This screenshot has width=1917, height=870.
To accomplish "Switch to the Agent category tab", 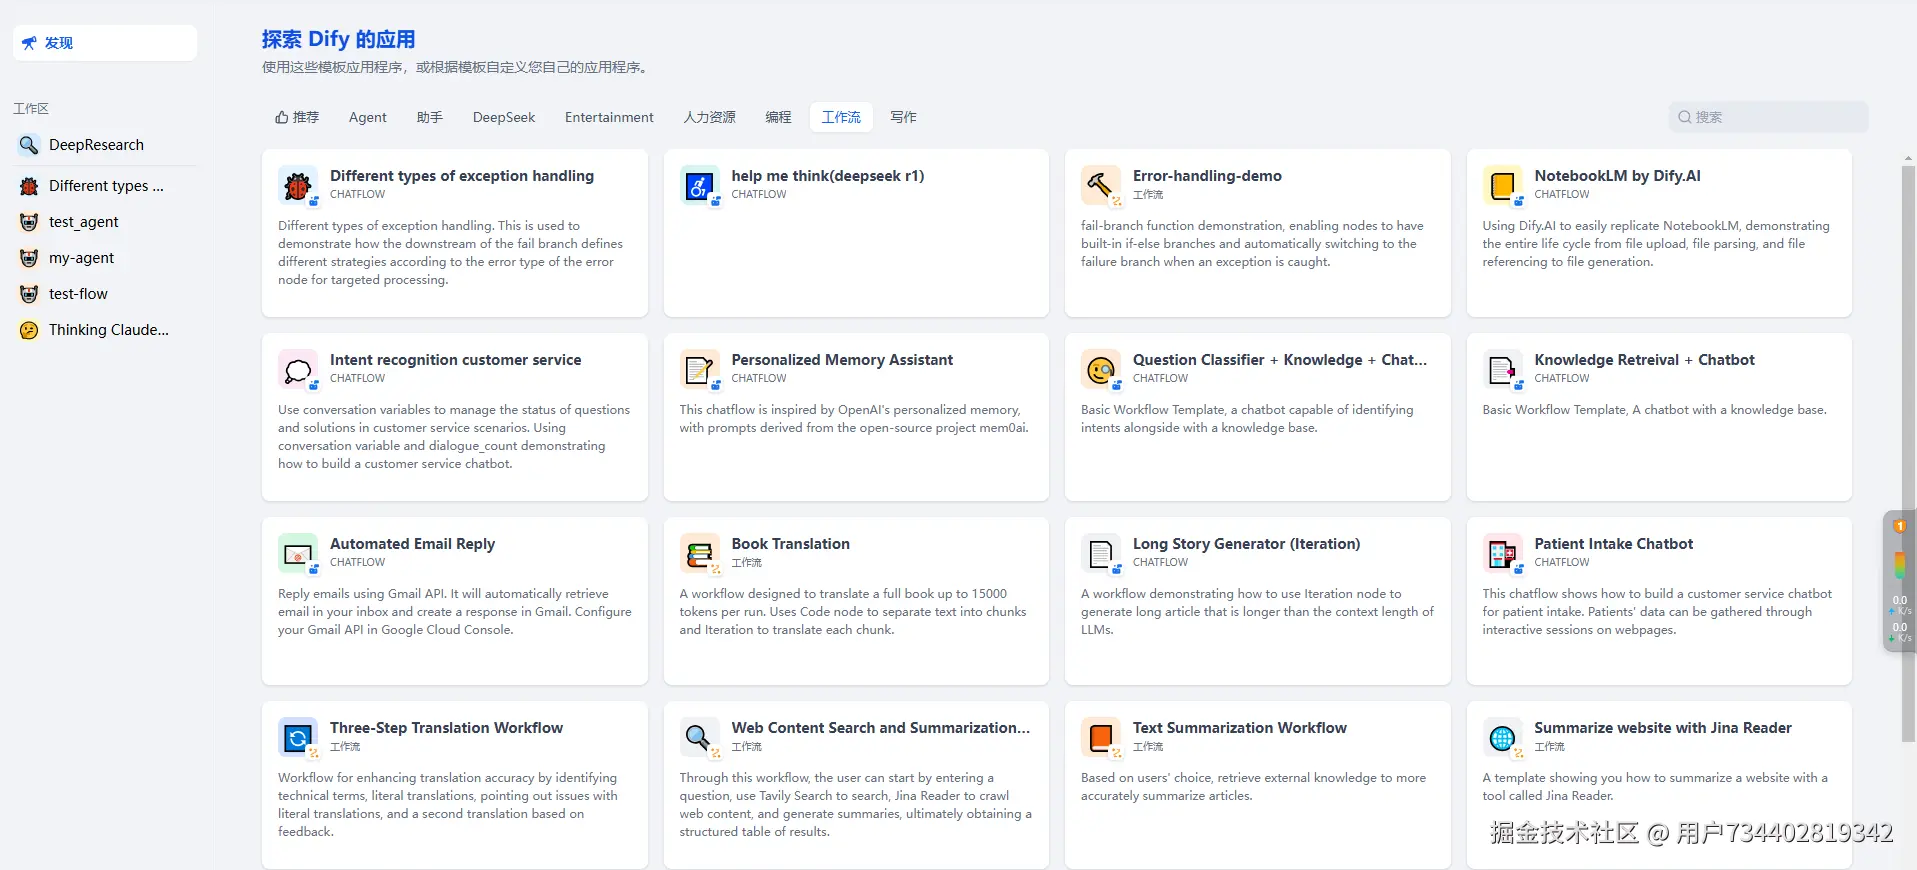I will pos(368,117).
